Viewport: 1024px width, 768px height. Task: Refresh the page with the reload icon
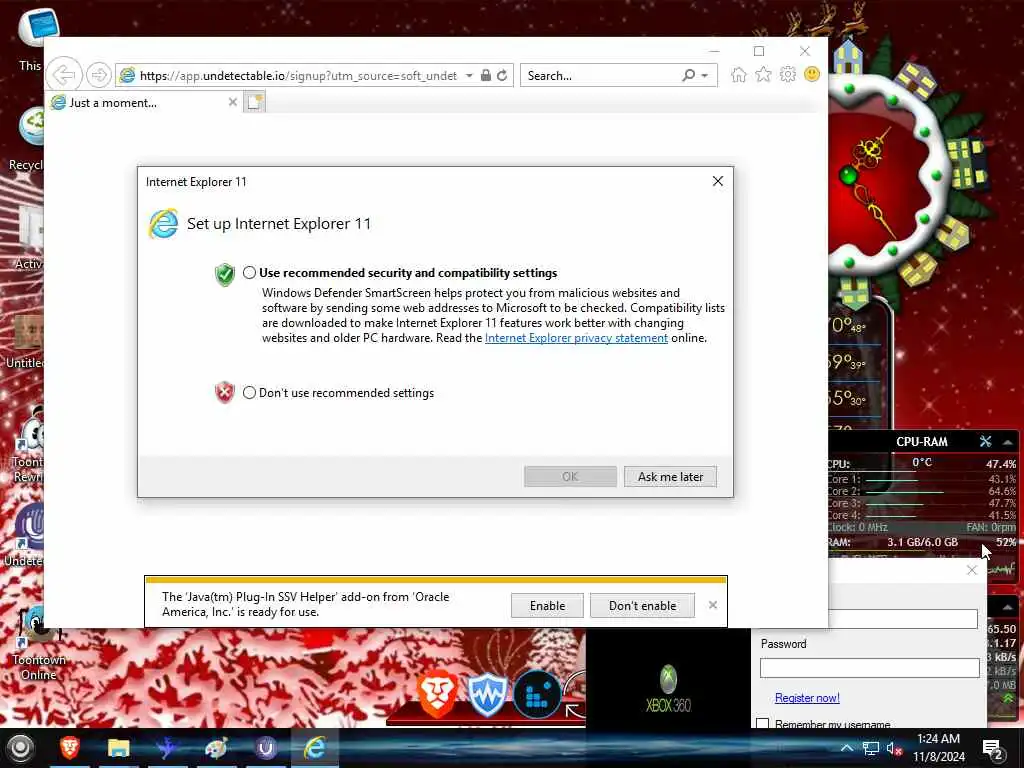[x=502, y=75]
